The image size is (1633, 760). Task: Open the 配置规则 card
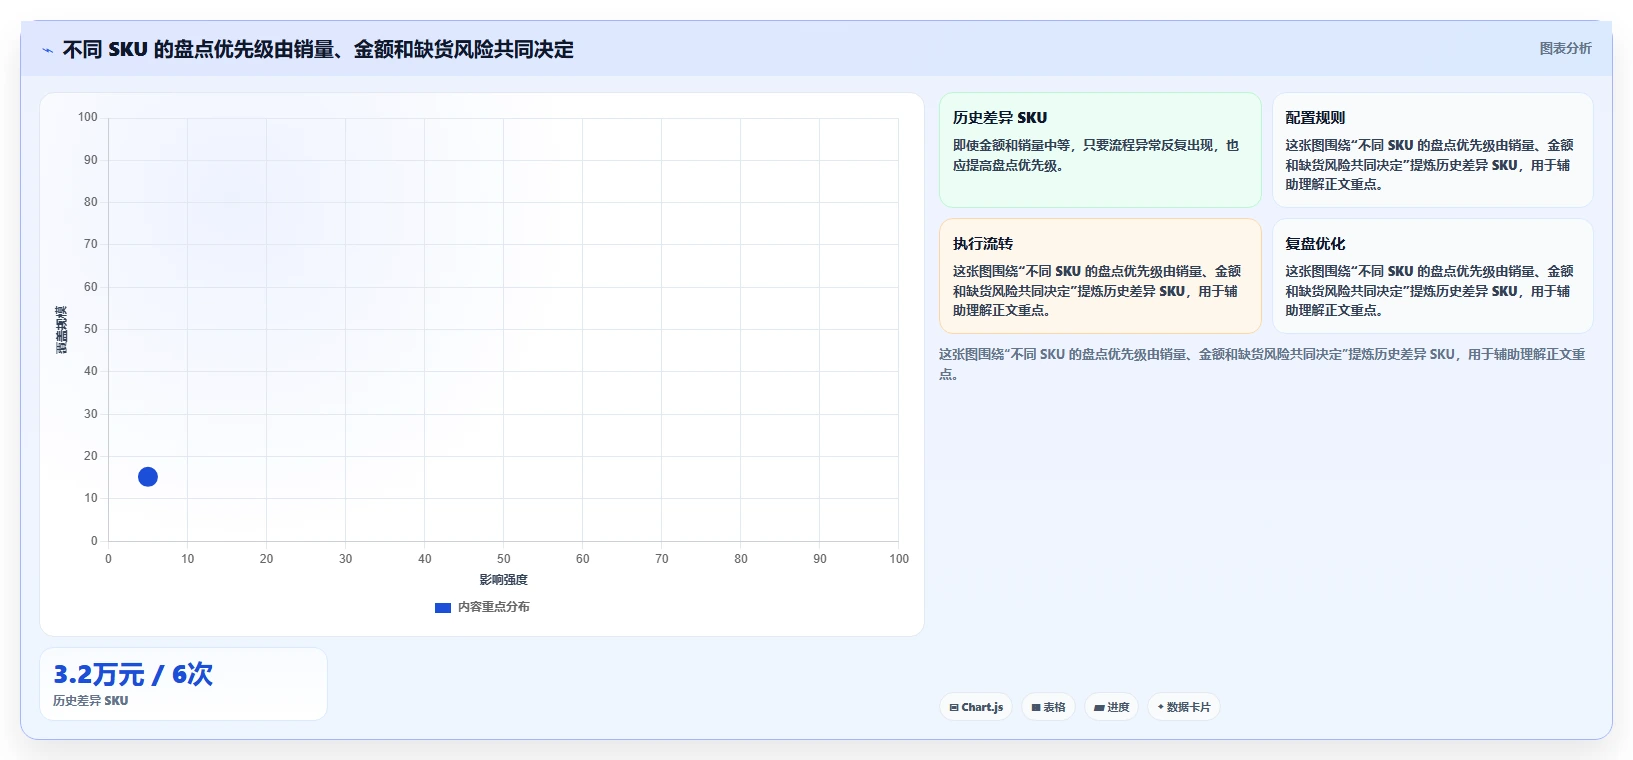1432,150
